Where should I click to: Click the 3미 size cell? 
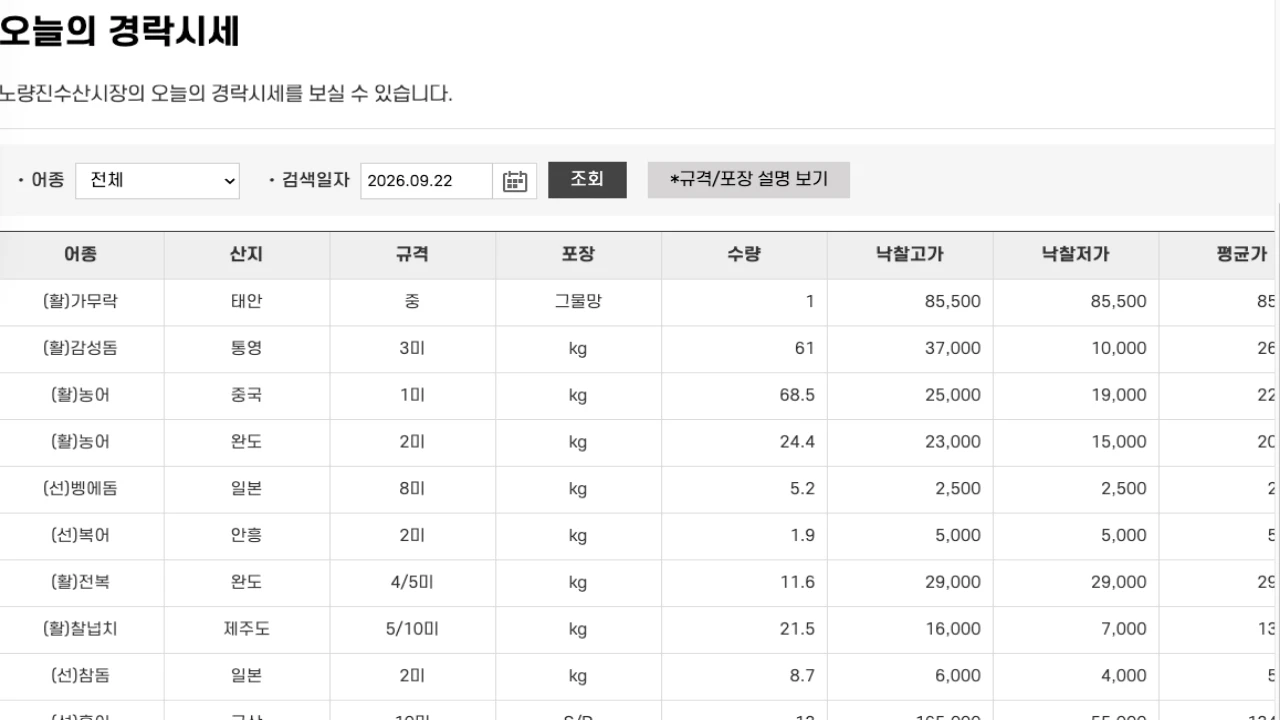coord(413,348)
